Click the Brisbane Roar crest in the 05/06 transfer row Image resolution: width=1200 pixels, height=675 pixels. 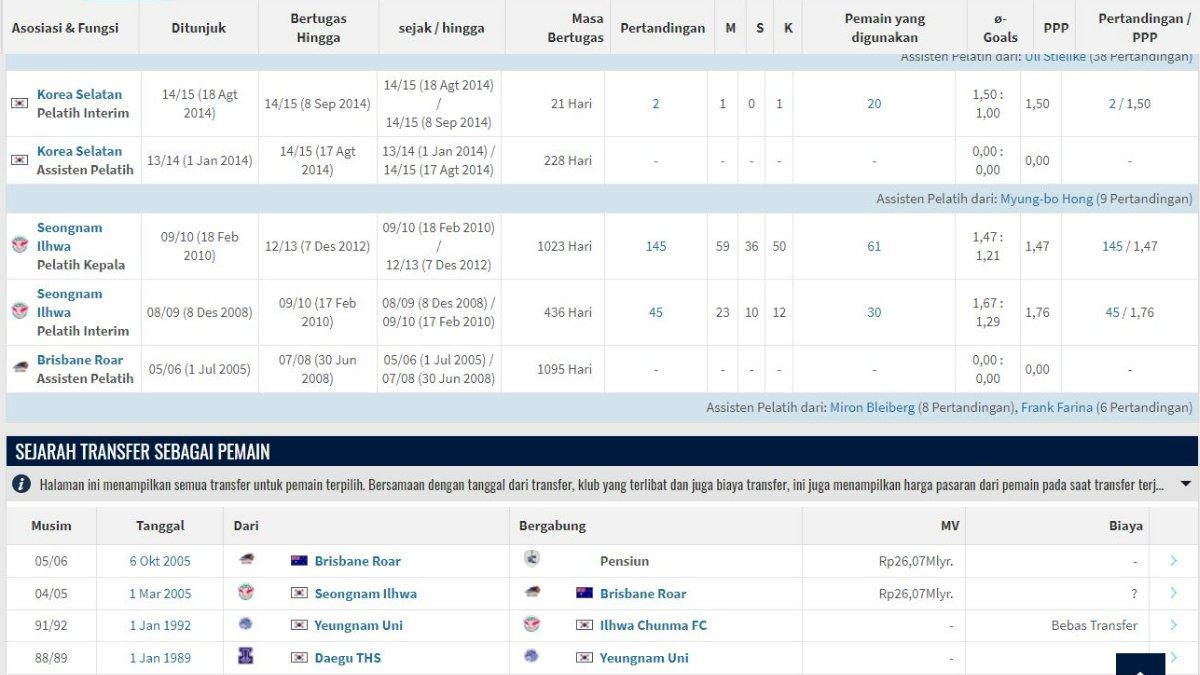246,560
